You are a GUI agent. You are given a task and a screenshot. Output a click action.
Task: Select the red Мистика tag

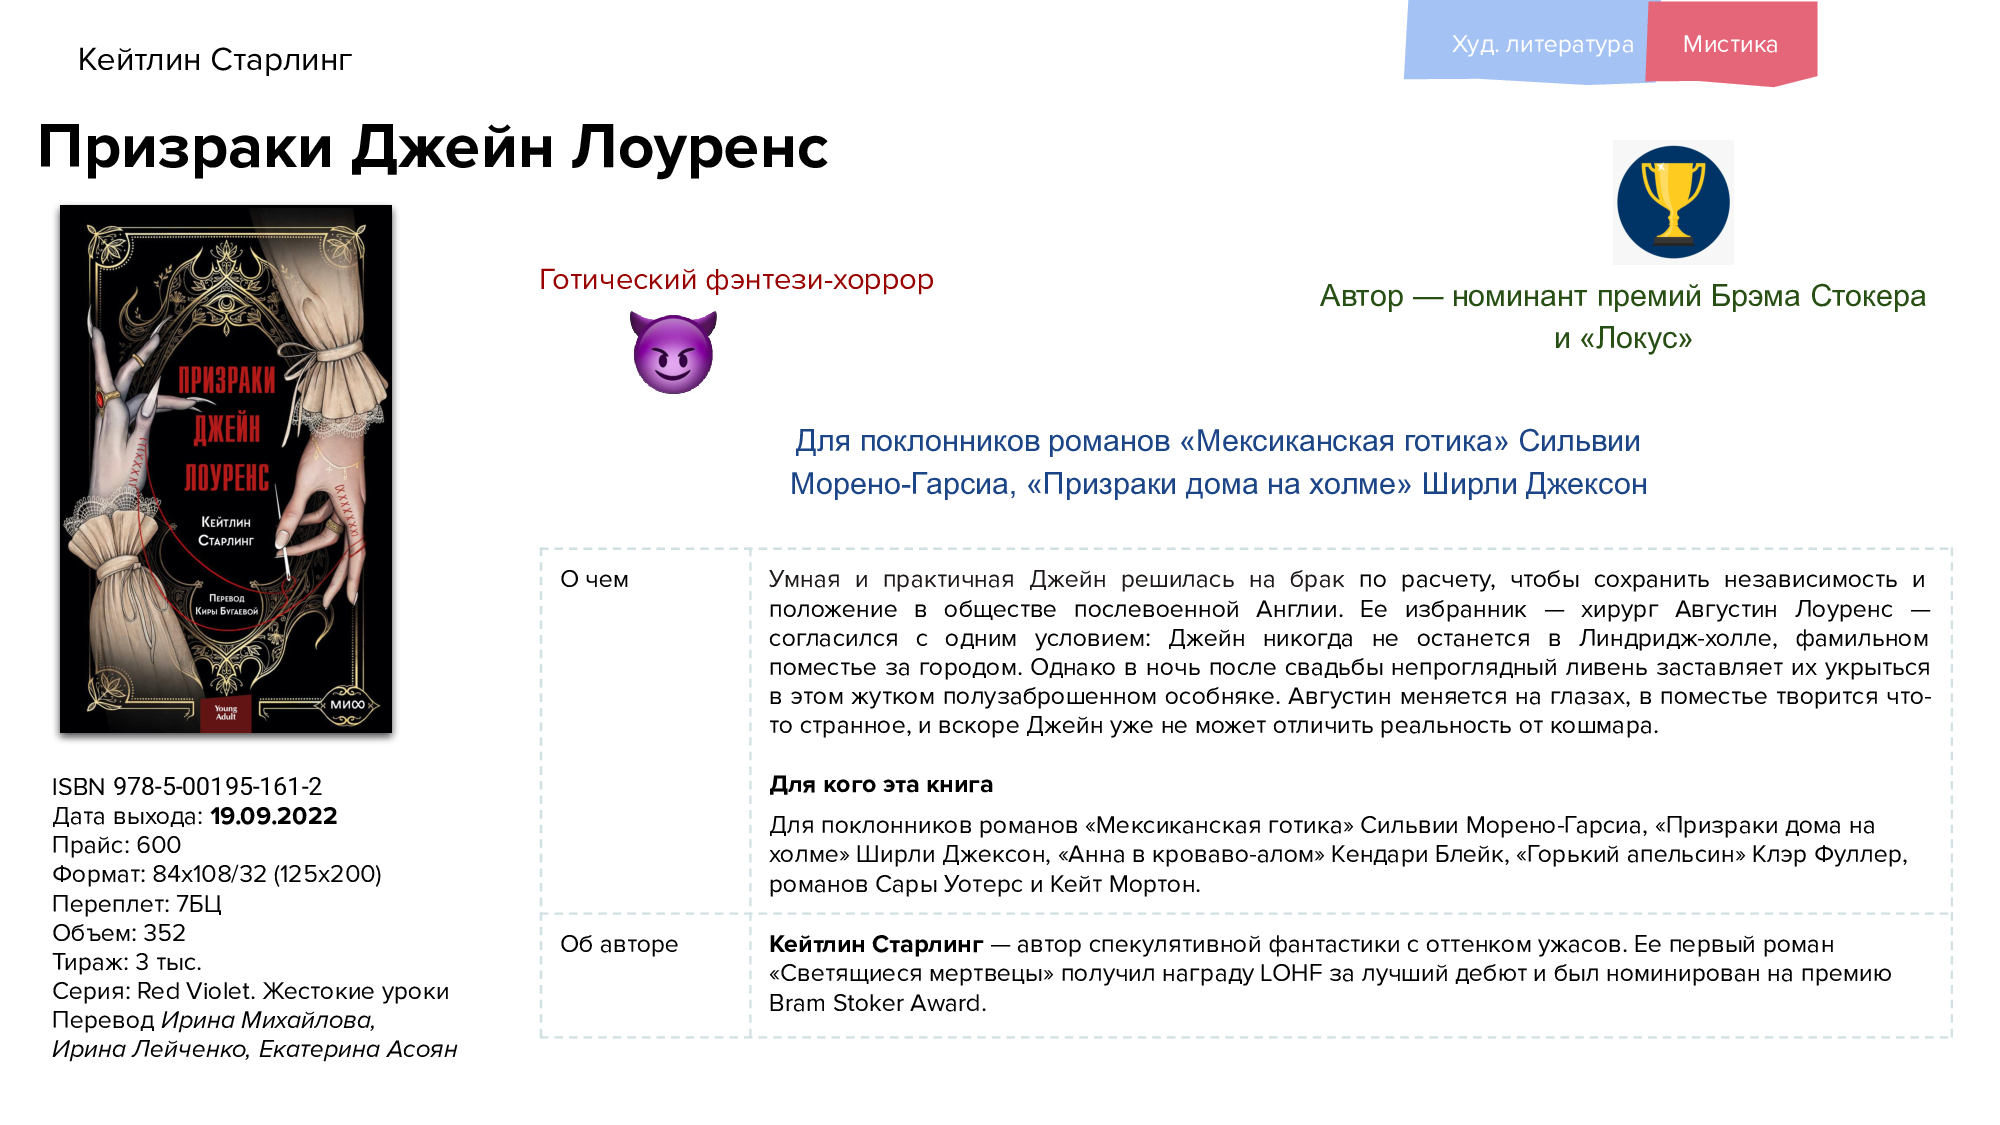pyautogui.click(x=1730, y=44)
